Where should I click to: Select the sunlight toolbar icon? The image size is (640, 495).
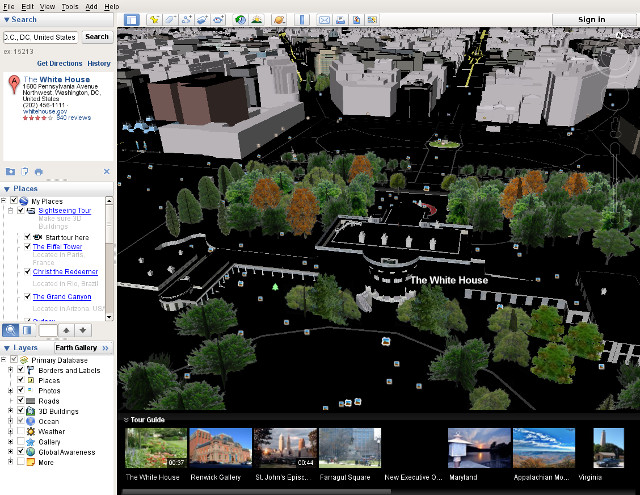257,19
